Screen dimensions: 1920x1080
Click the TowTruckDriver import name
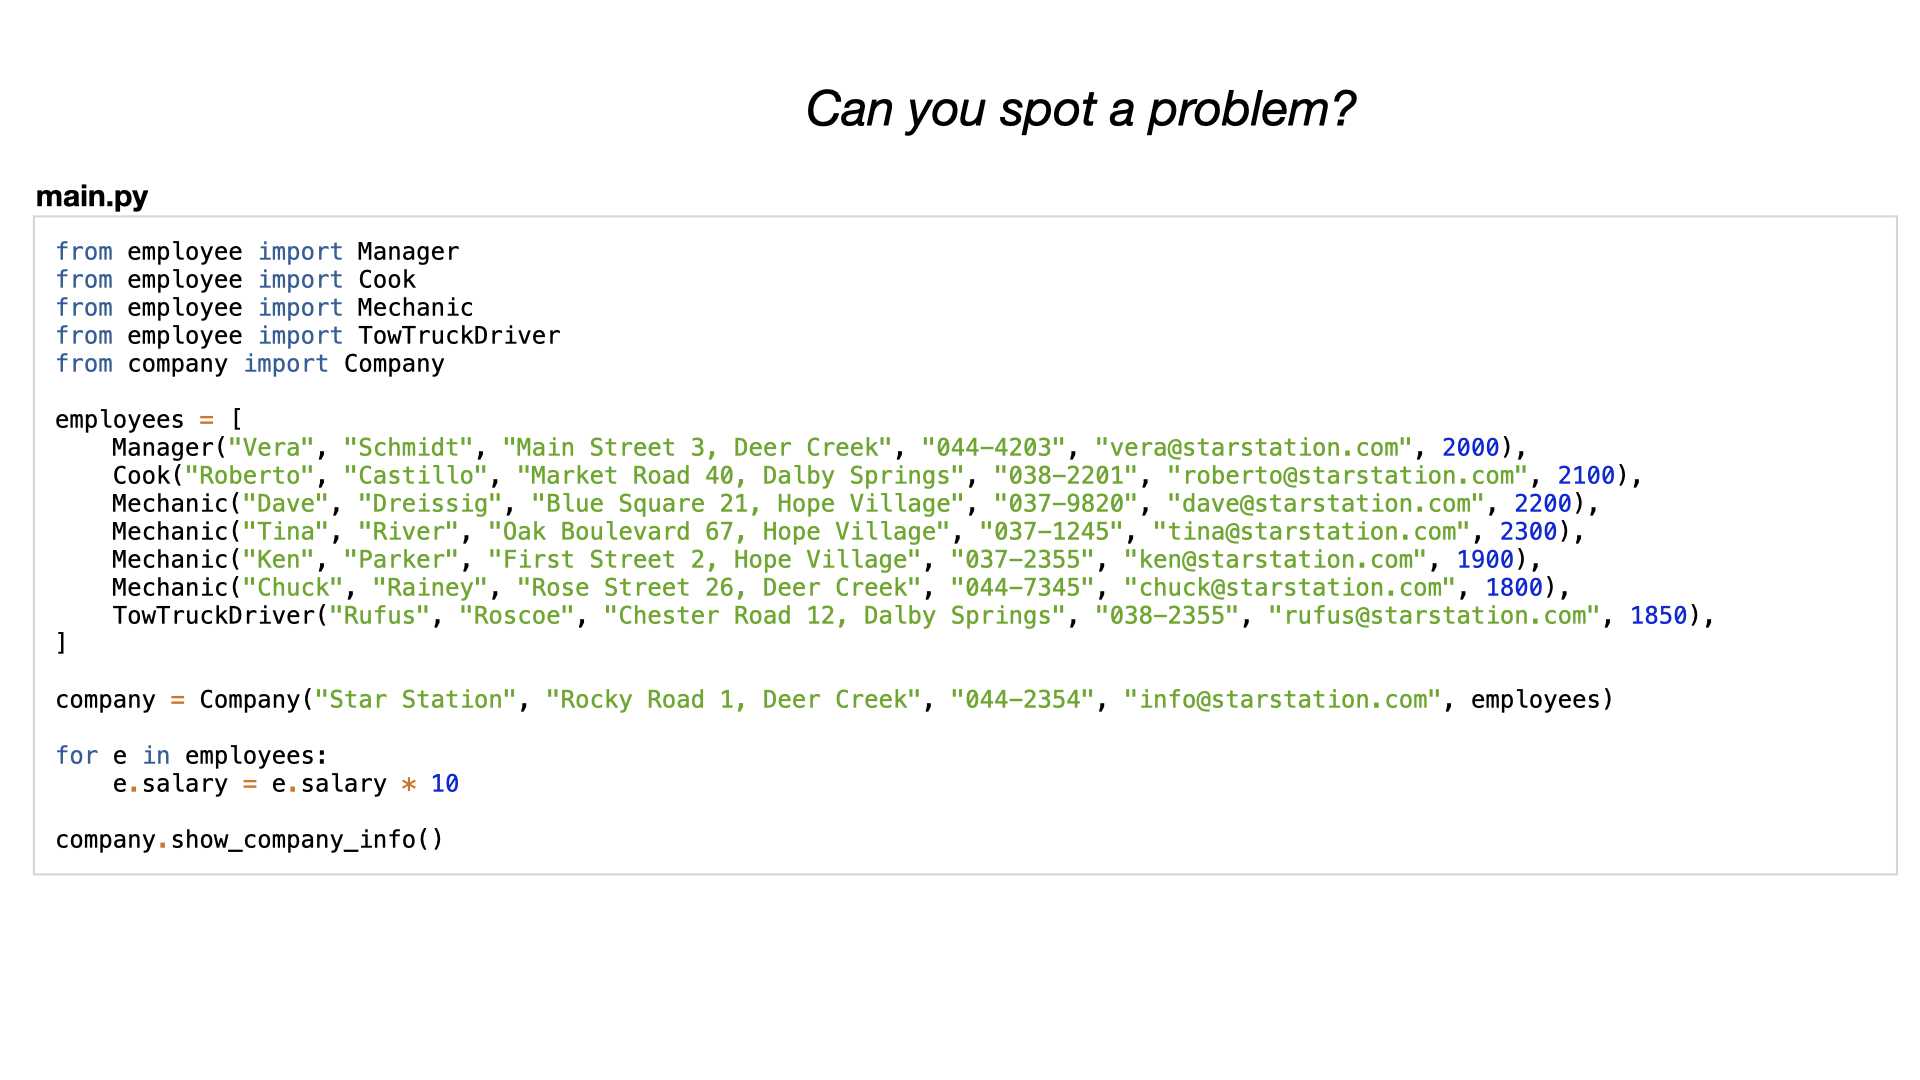pyautogui.click(x=459, y=336)
